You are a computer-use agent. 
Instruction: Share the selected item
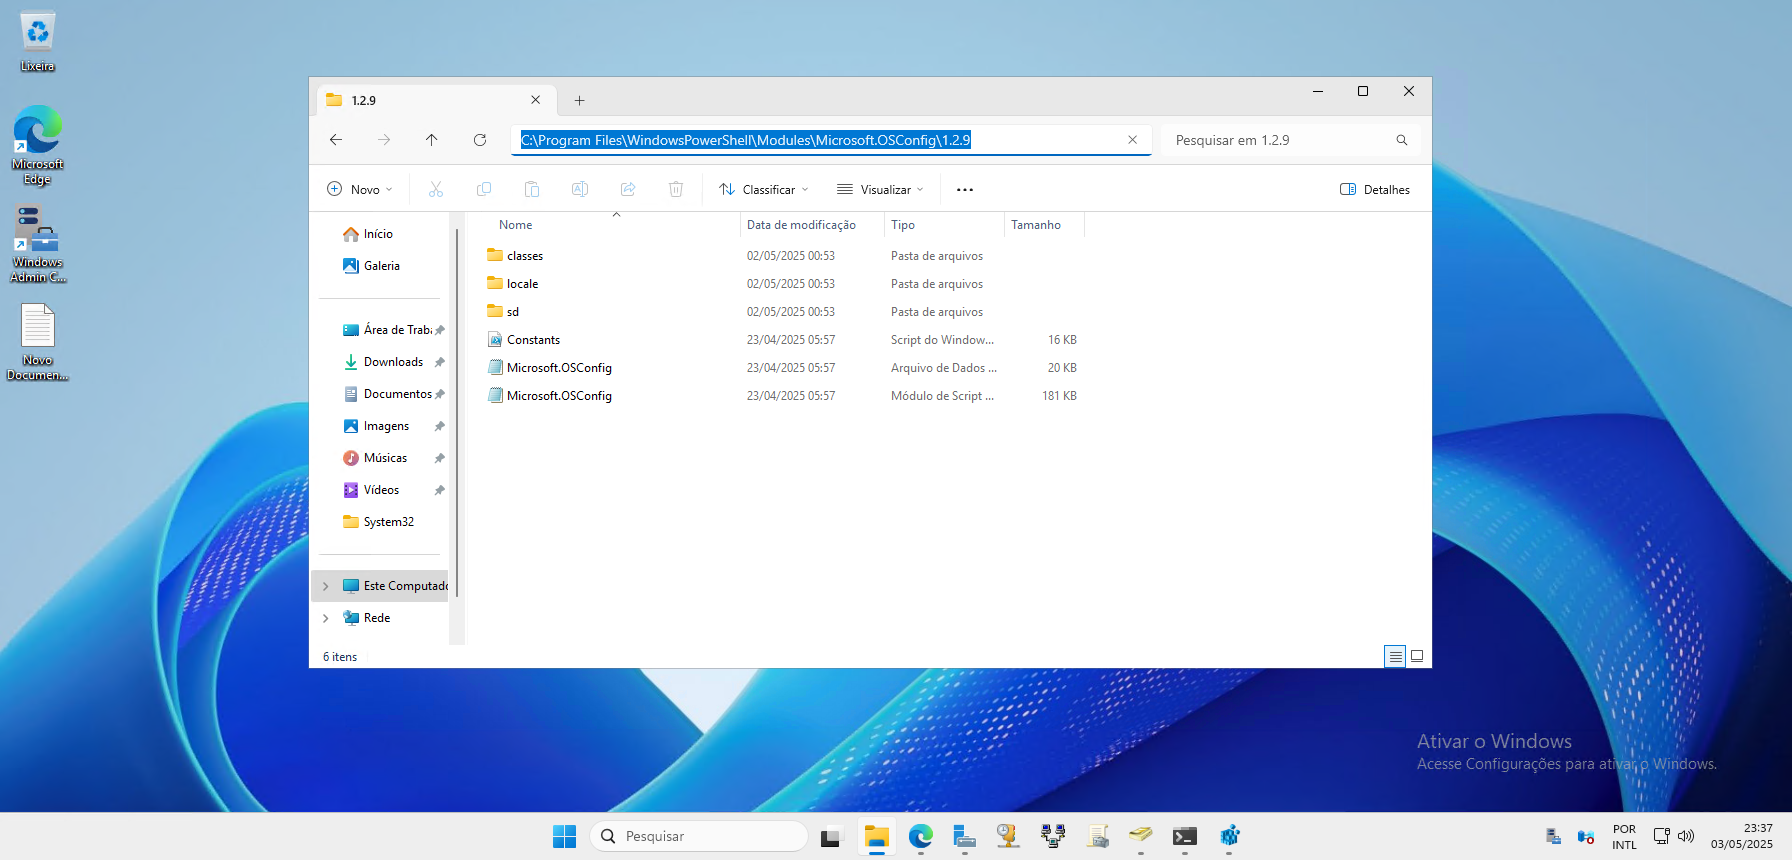pos(628,189)
